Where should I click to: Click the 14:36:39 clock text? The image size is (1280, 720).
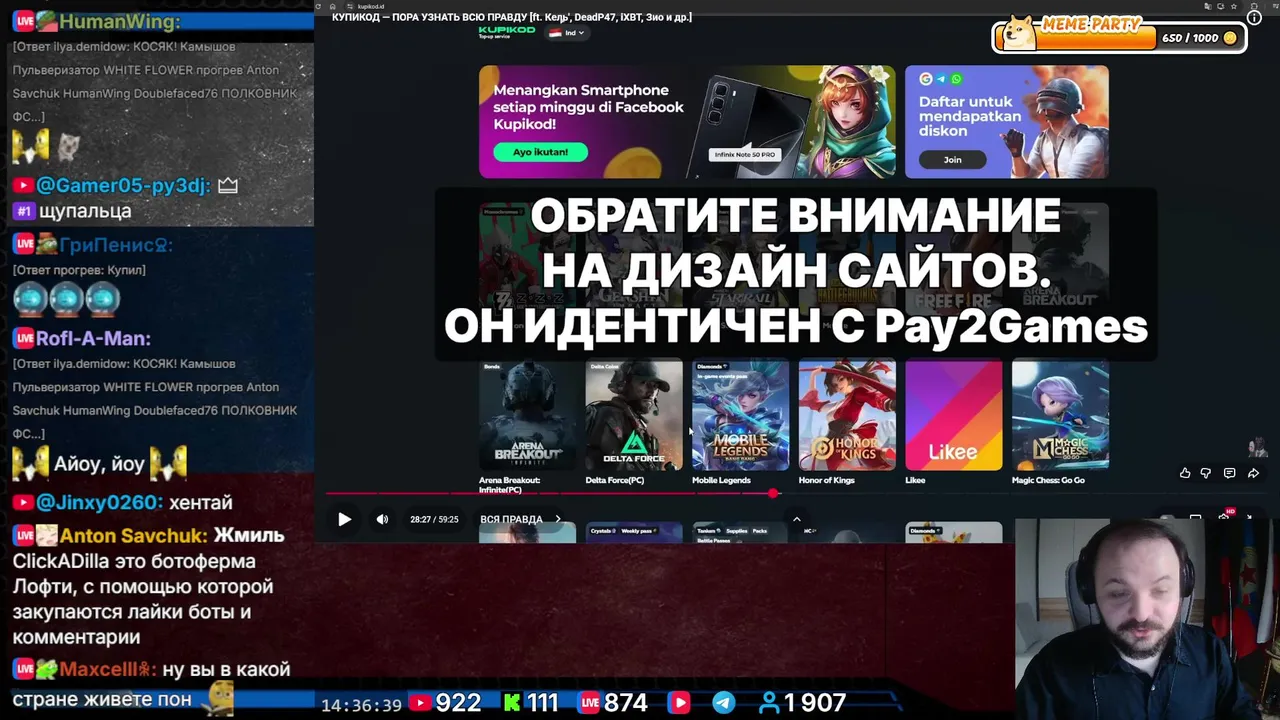361,705
